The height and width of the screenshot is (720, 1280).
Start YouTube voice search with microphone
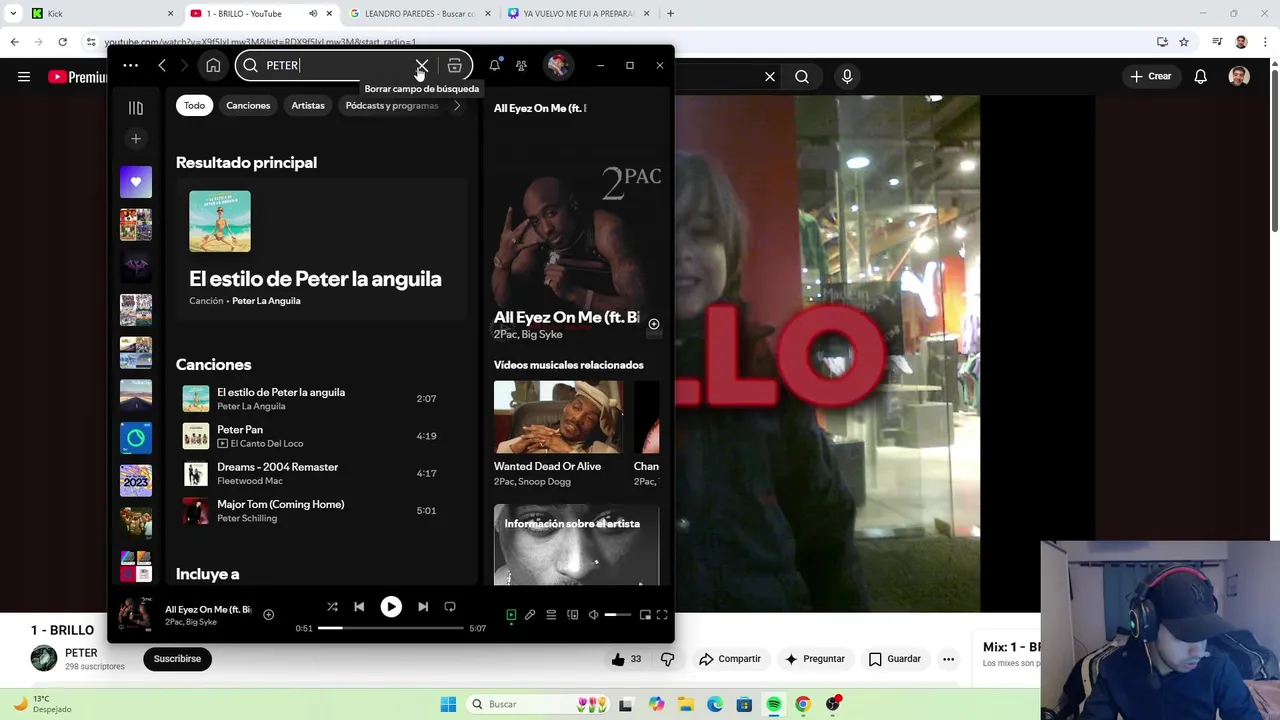point(847,76)
